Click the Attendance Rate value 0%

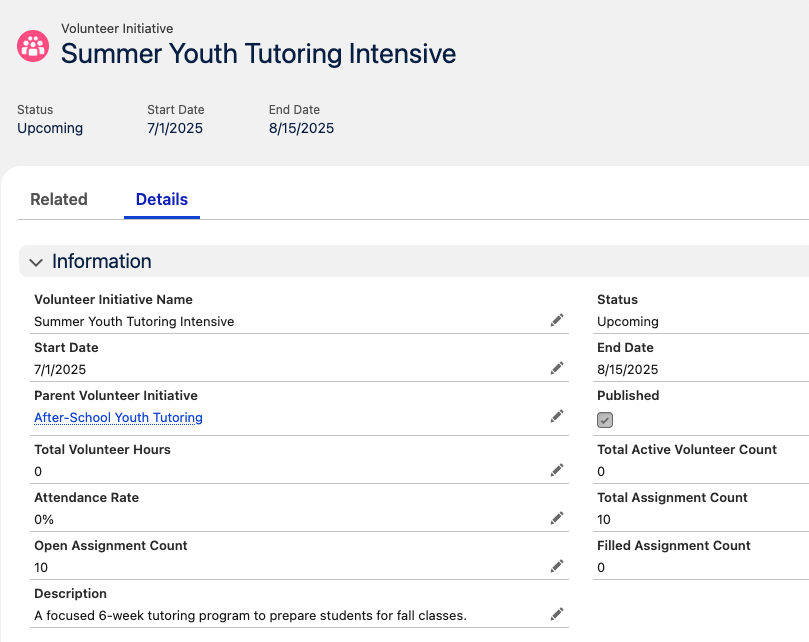45,519
